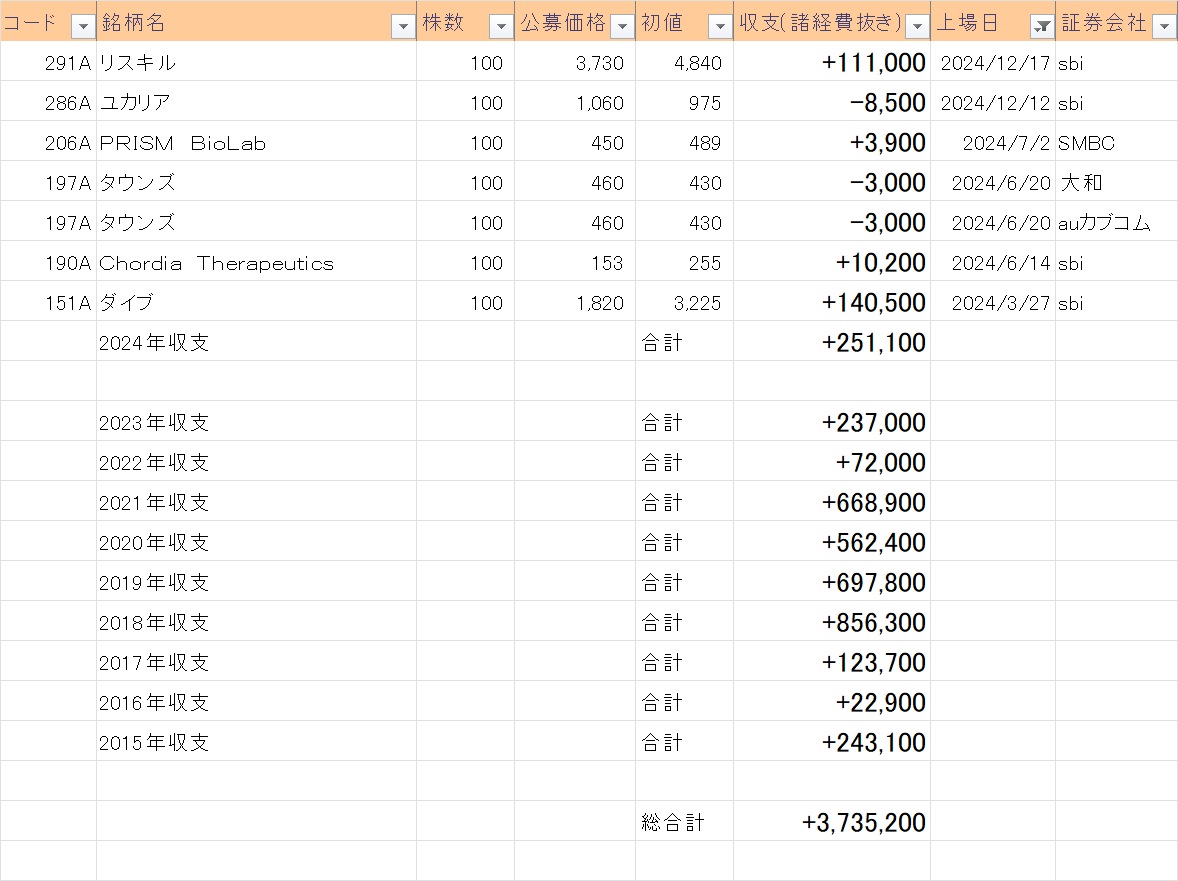Select the 2024年収支 label cell
This screenshot has width=1178, height=881.
[x=256, y=341]
